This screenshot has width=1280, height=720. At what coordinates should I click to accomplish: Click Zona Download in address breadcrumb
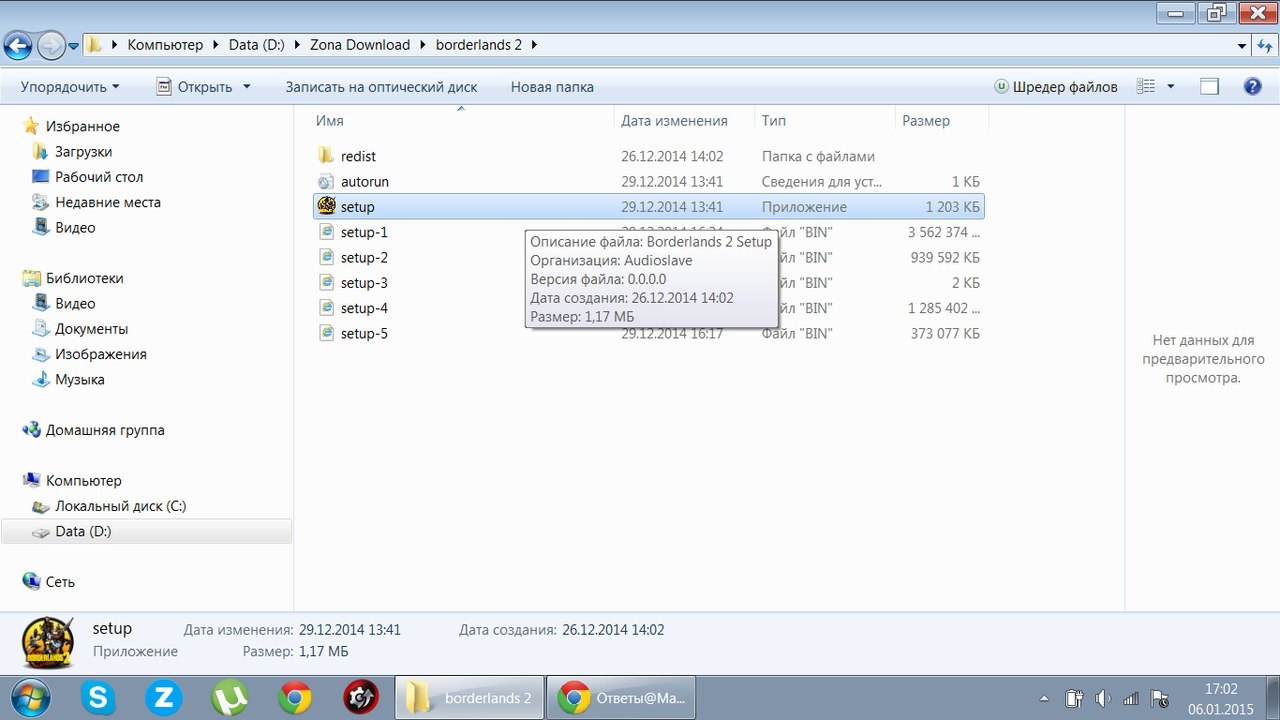coord(359,45)
